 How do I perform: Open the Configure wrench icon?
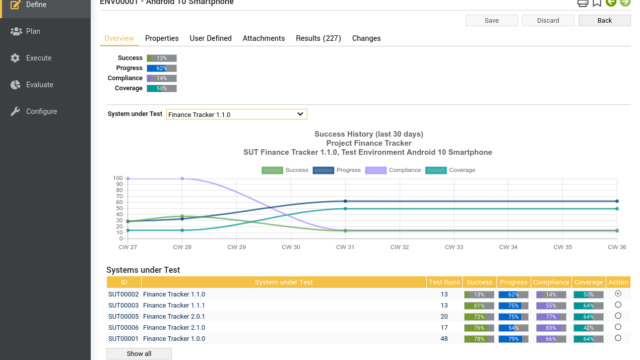(15, 111)
